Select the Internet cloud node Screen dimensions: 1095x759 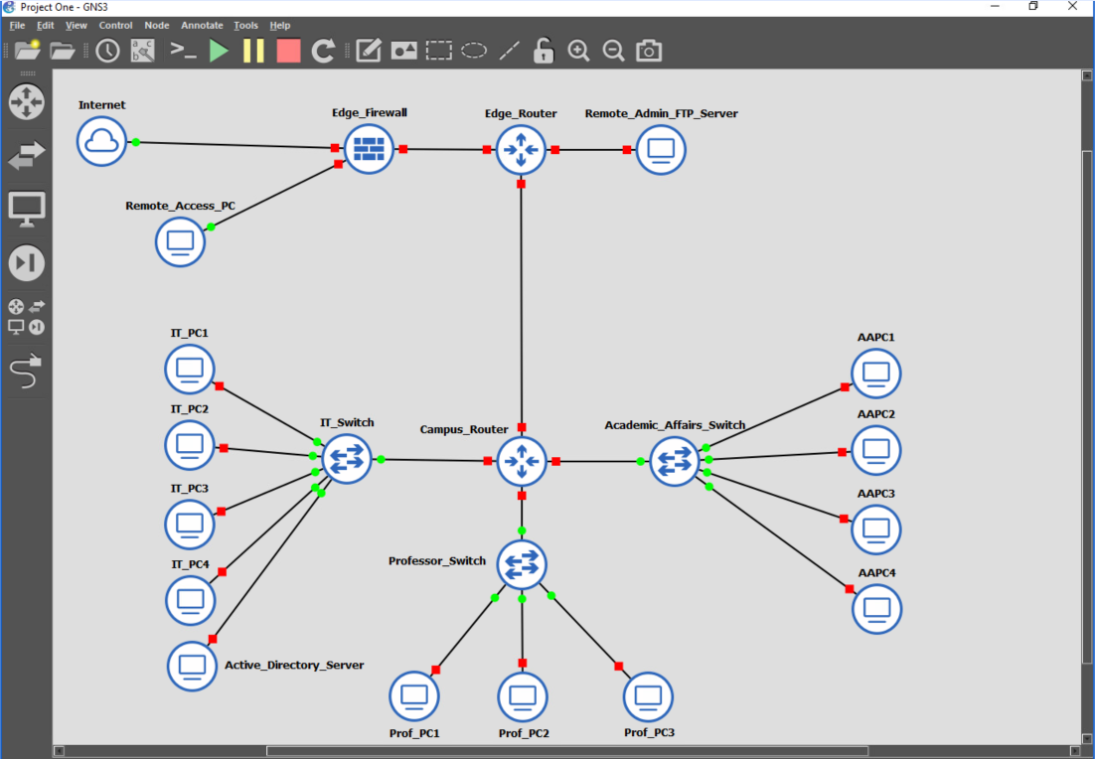(x=100, y=141)
